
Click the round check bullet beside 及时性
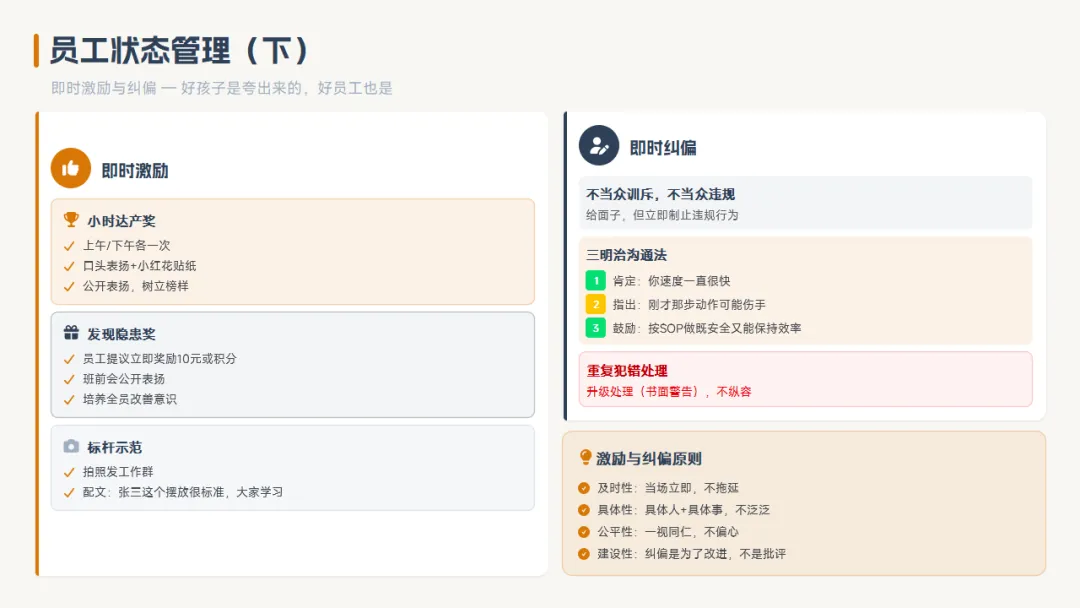[x=584, y=488]
